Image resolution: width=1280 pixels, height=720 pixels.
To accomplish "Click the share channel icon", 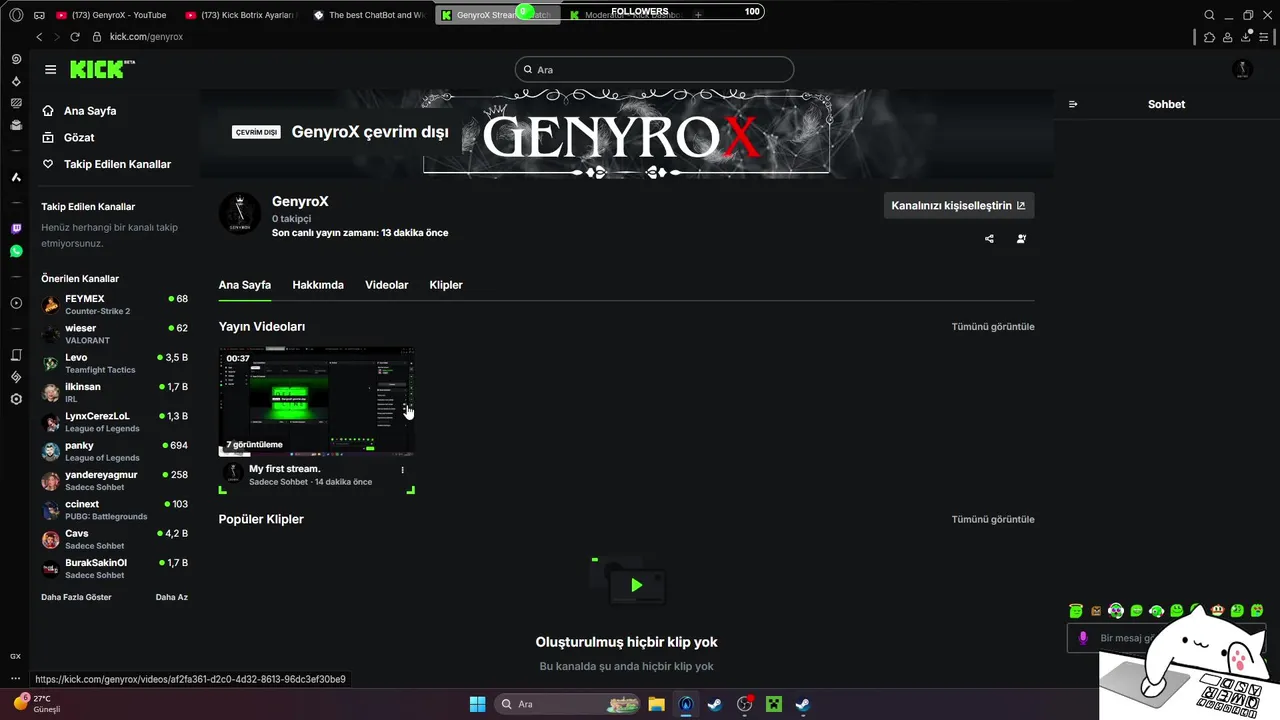I will tap(989, 239).
